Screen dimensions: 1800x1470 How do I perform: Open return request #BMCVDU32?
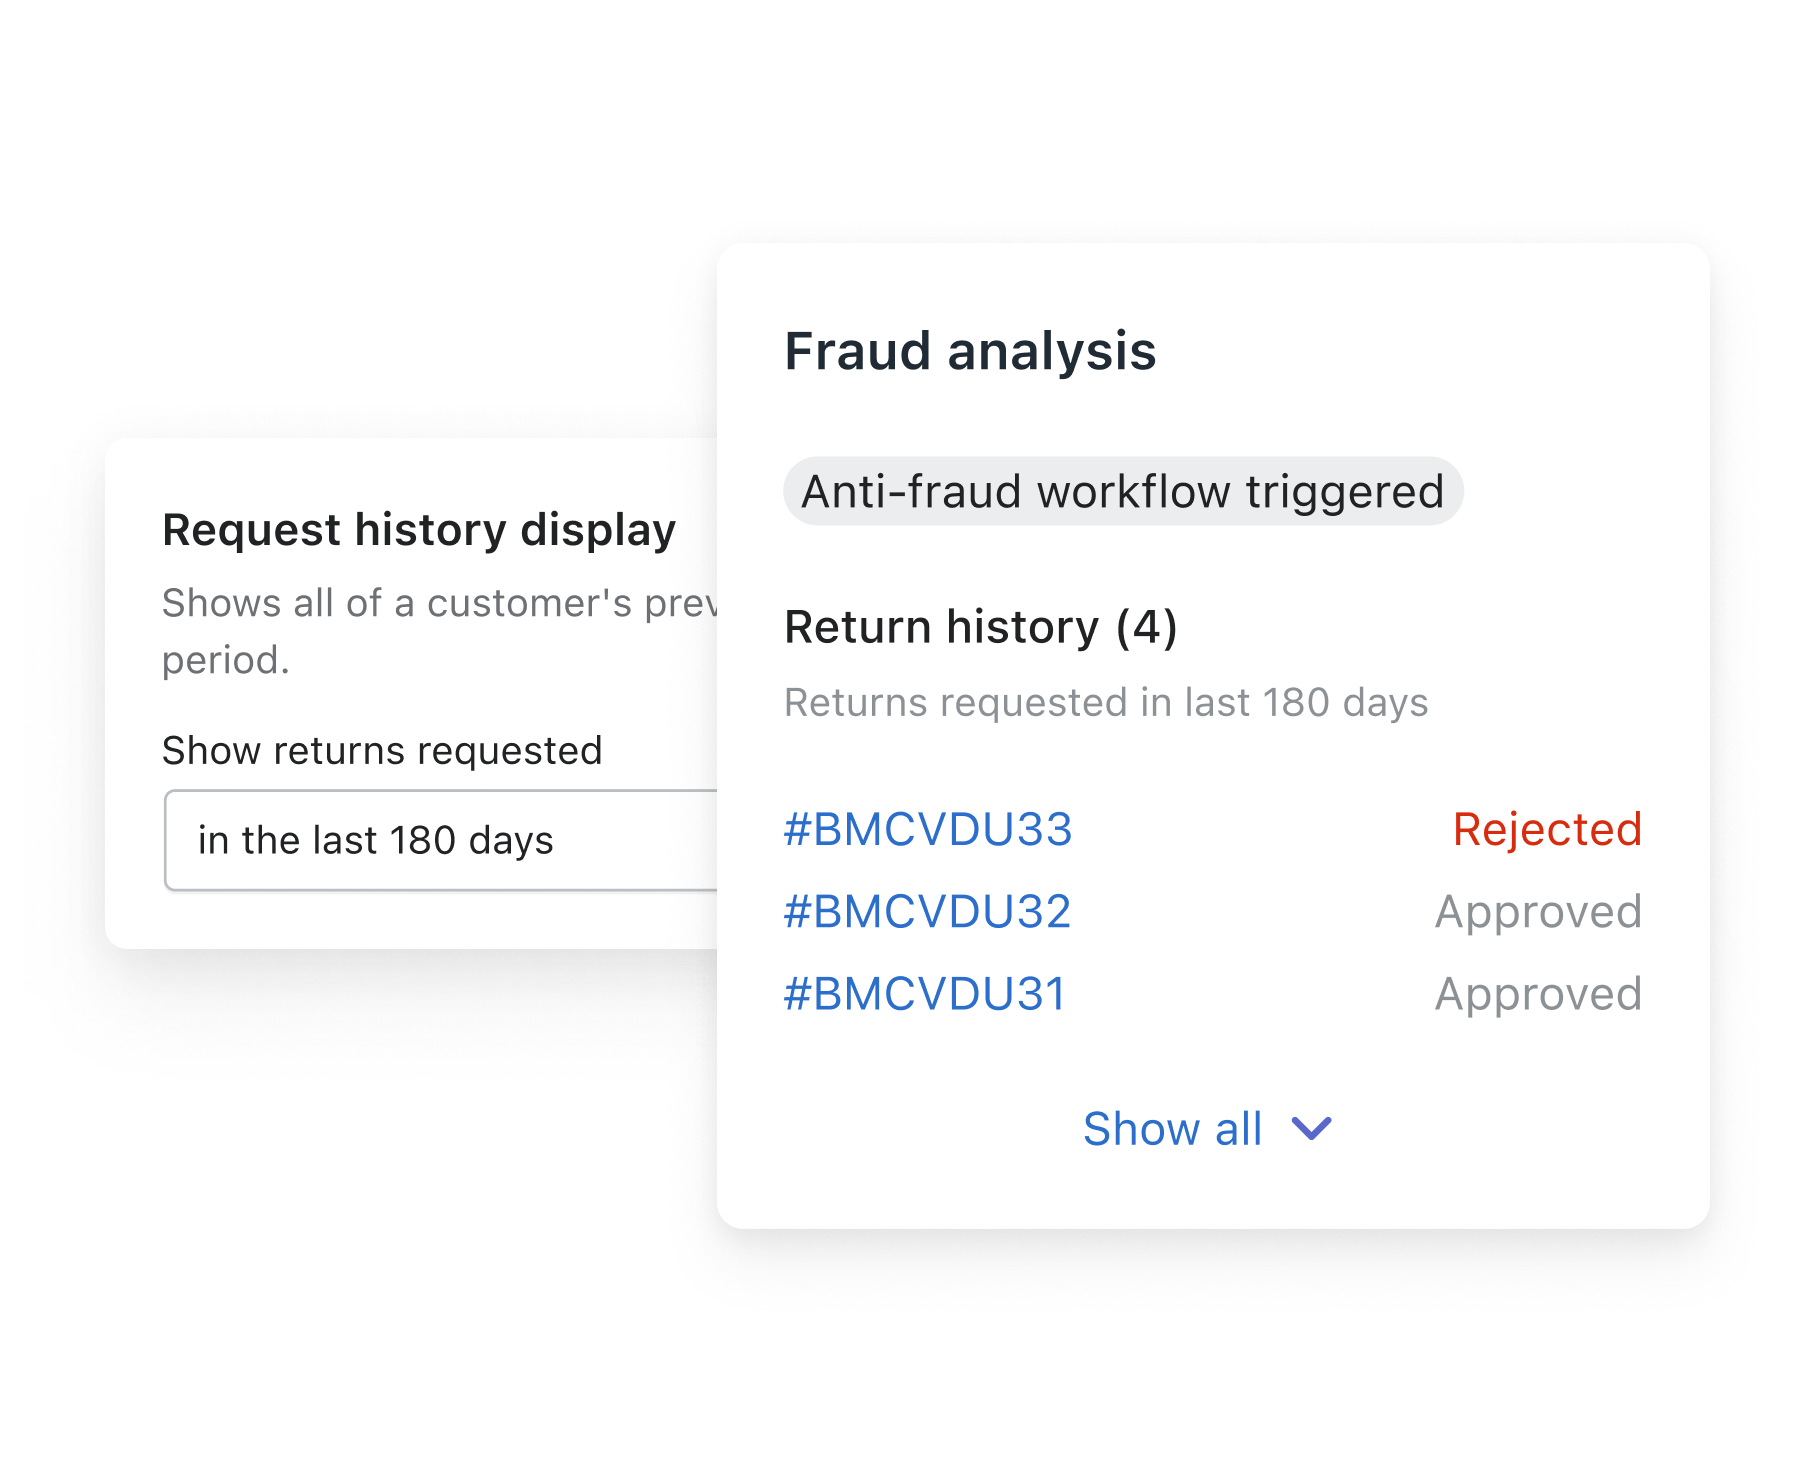[928, 911]
